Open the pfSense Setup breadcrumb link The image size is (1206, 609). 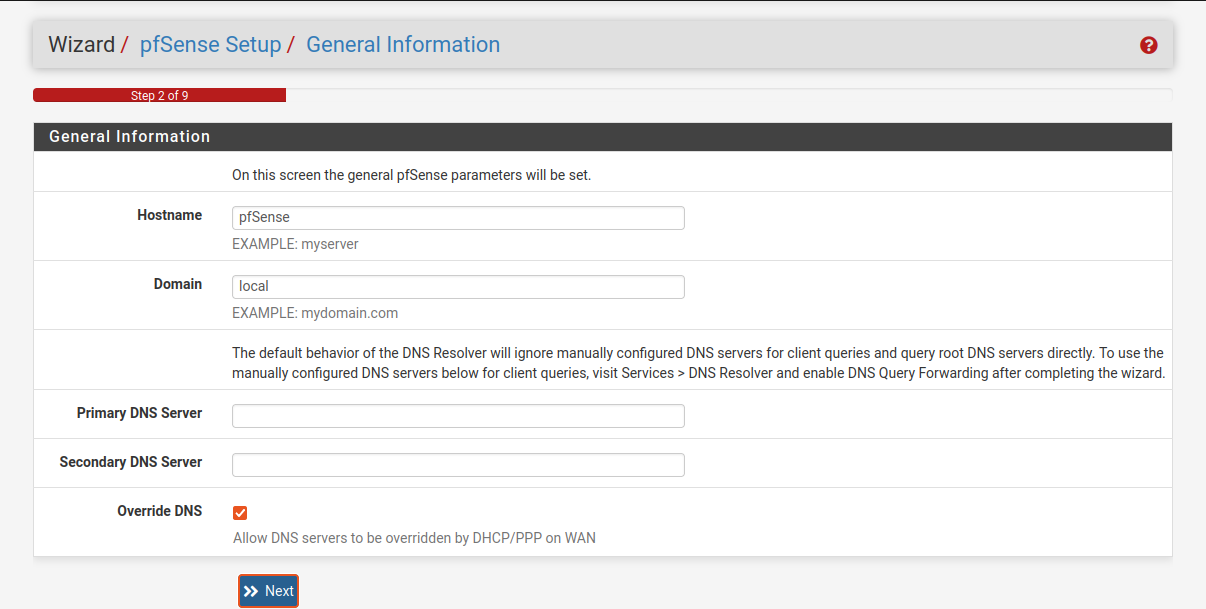[210, 45]
